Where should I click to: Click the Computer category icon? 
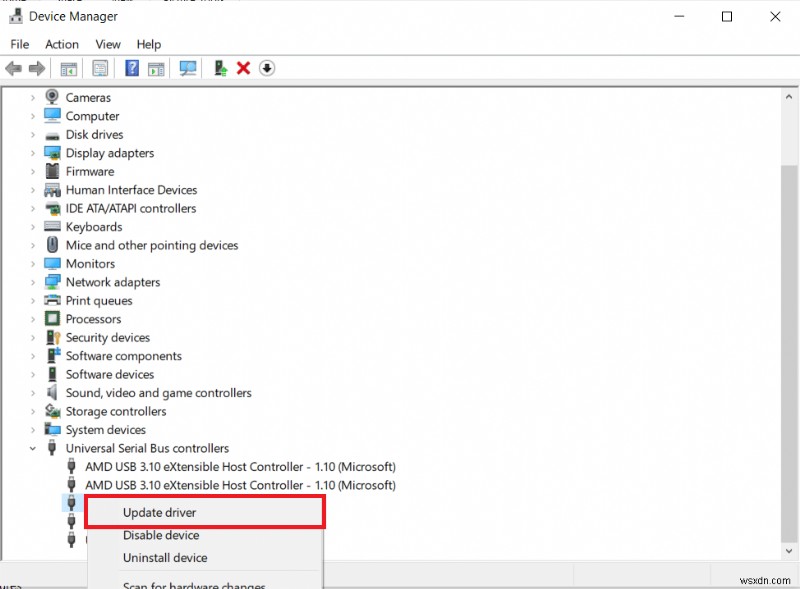pyautogui.click(x=52, y=116)
